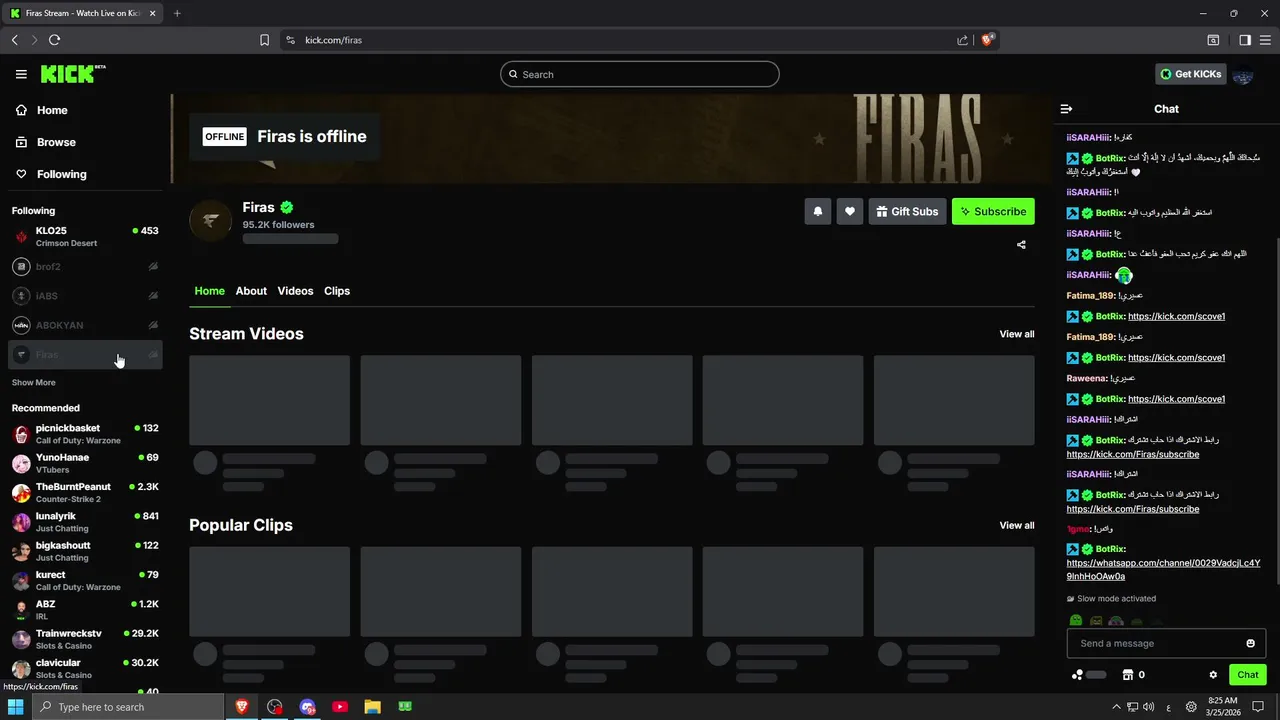
Task: Open the emoji picker in message box
Action: tap(1250, 643)
